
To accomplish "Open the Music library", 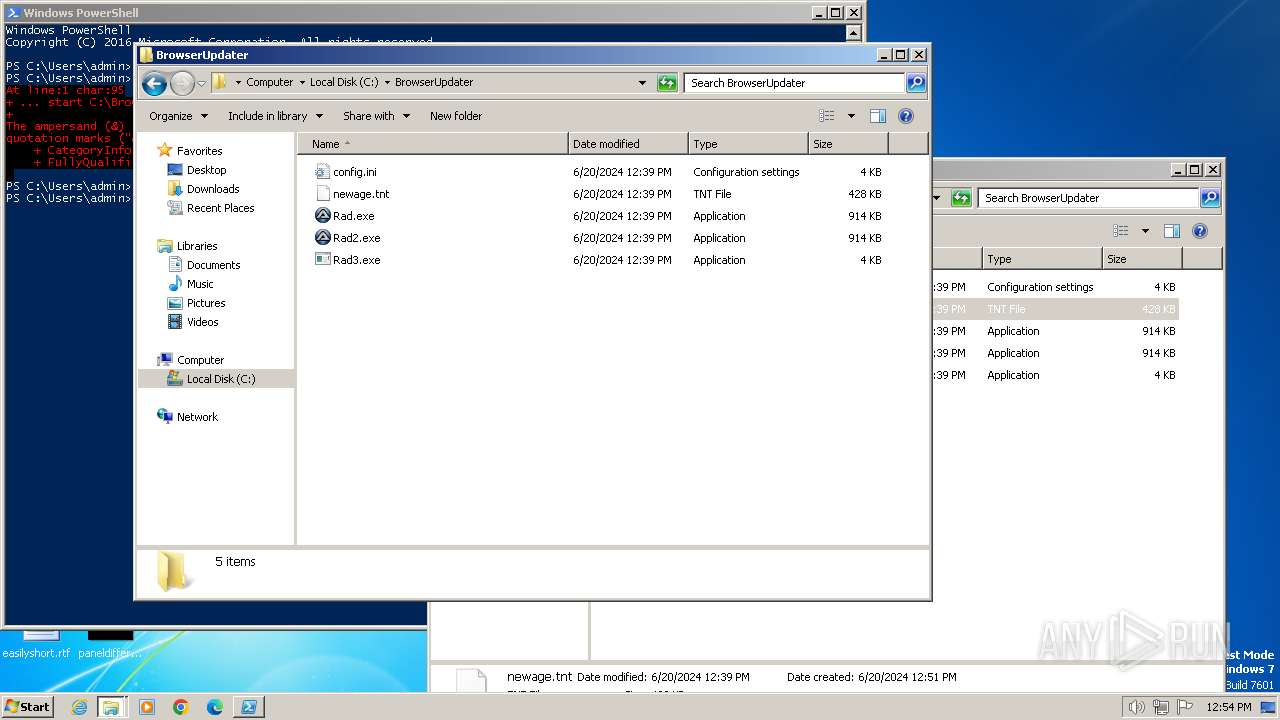I will click(x=200, y=284).
